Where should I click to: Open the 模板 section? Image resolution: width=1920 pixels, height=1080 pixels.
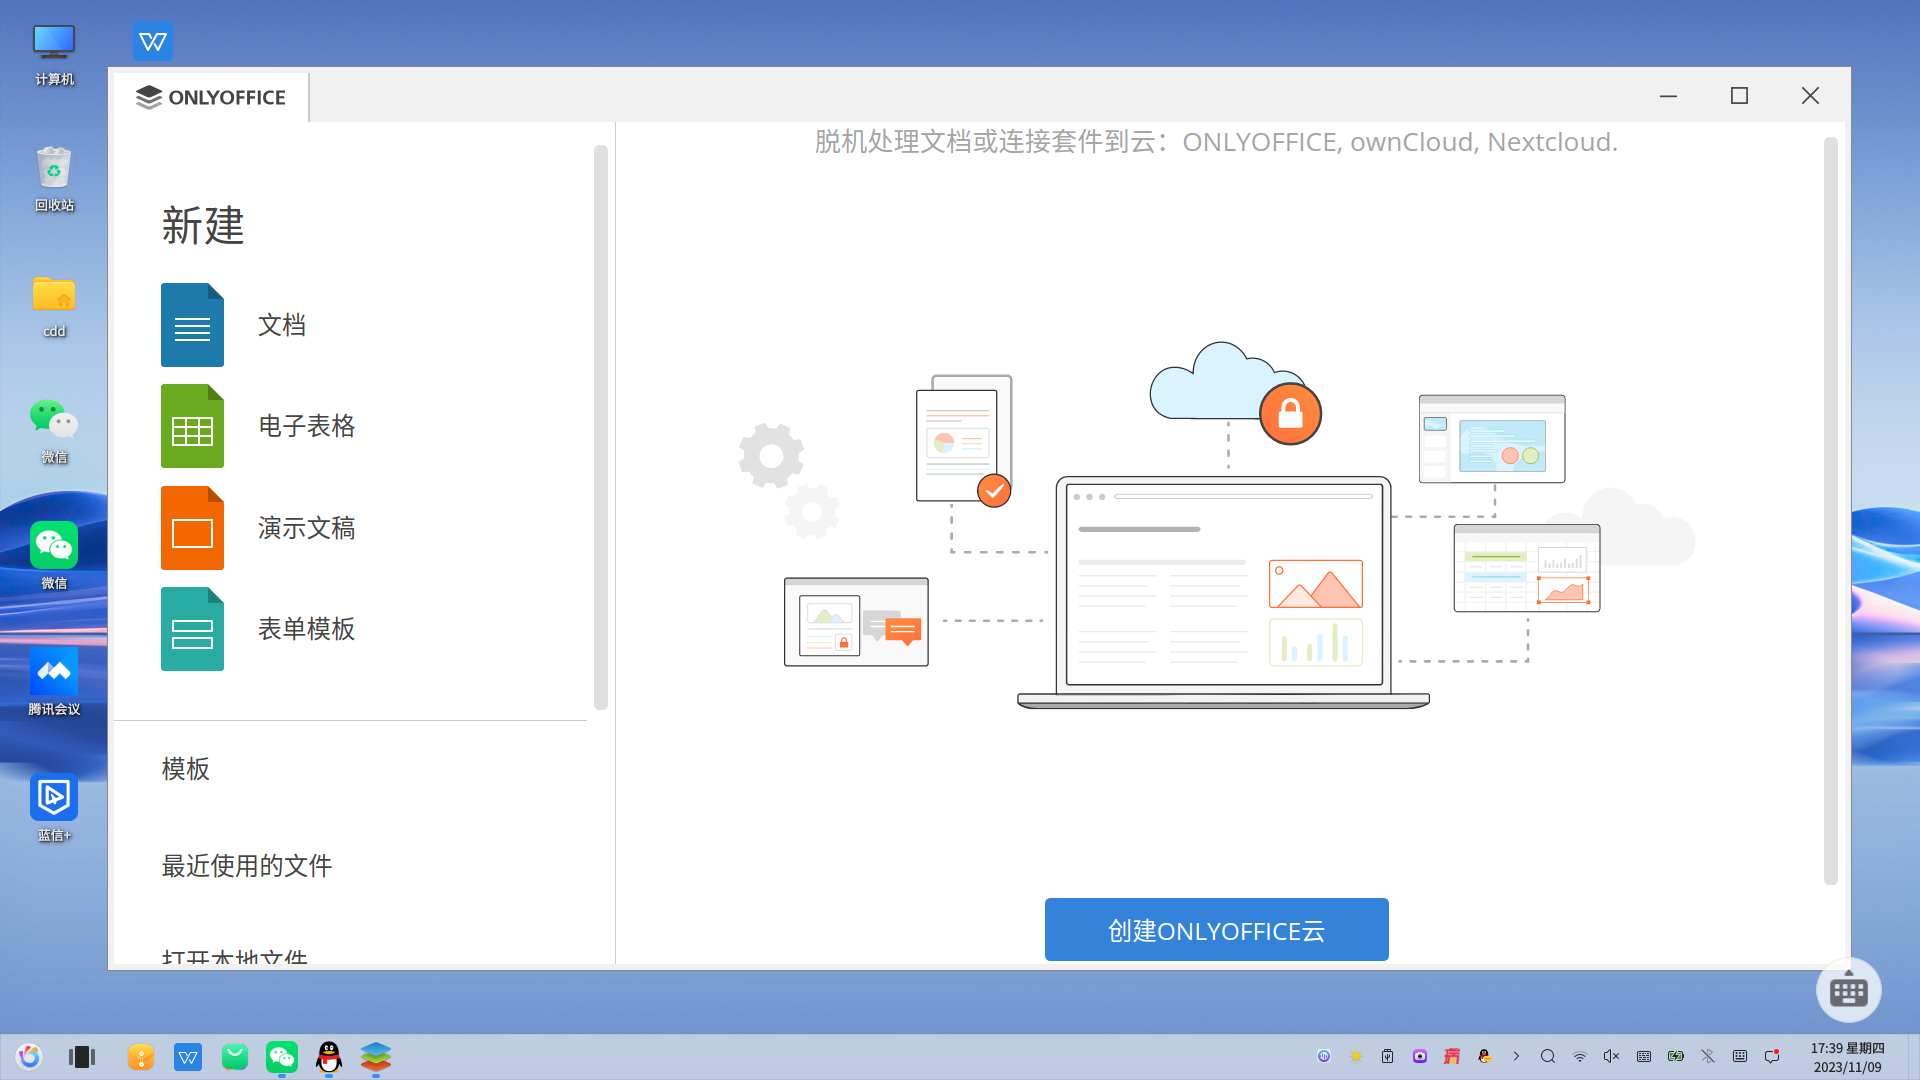coord(186,769)
